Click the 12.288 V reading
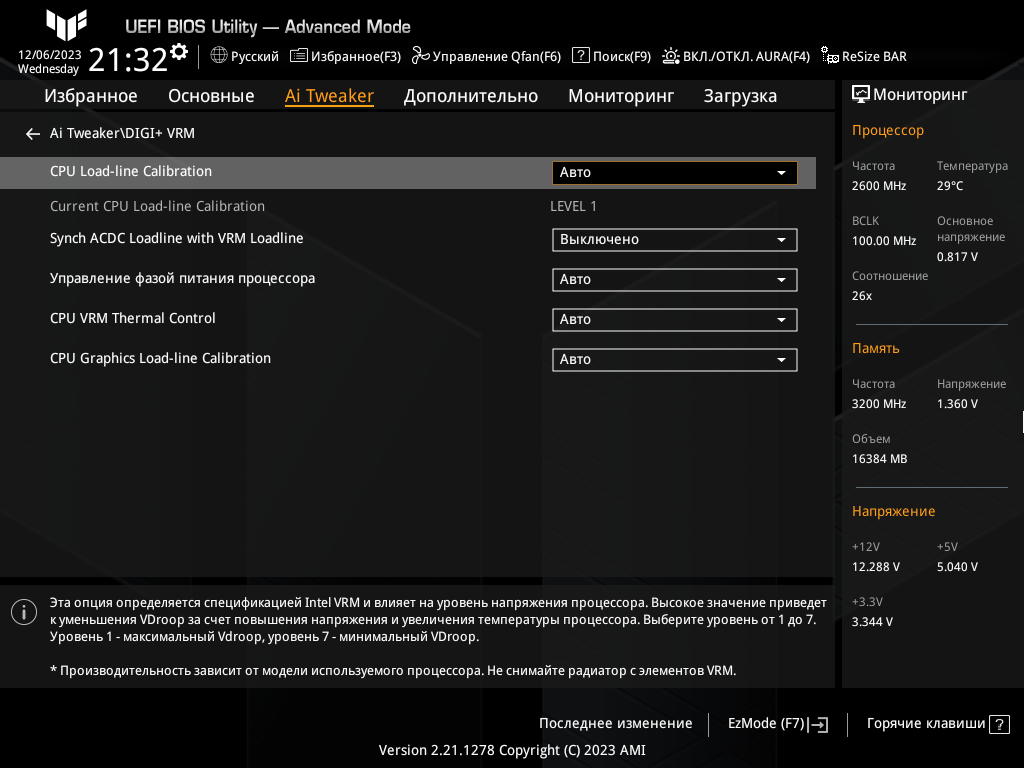 click(875, 567)
